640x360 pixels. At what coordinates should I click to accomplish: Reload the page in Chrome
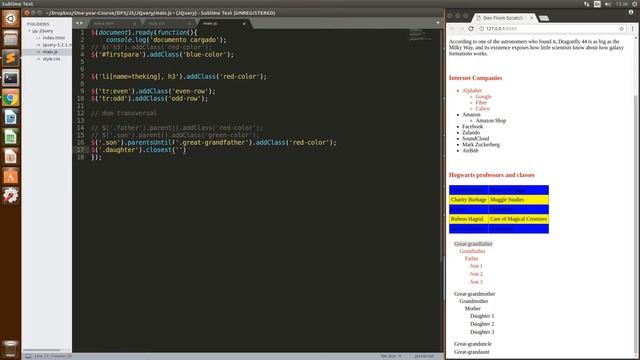pyautogui.click(x=471, y=29)
